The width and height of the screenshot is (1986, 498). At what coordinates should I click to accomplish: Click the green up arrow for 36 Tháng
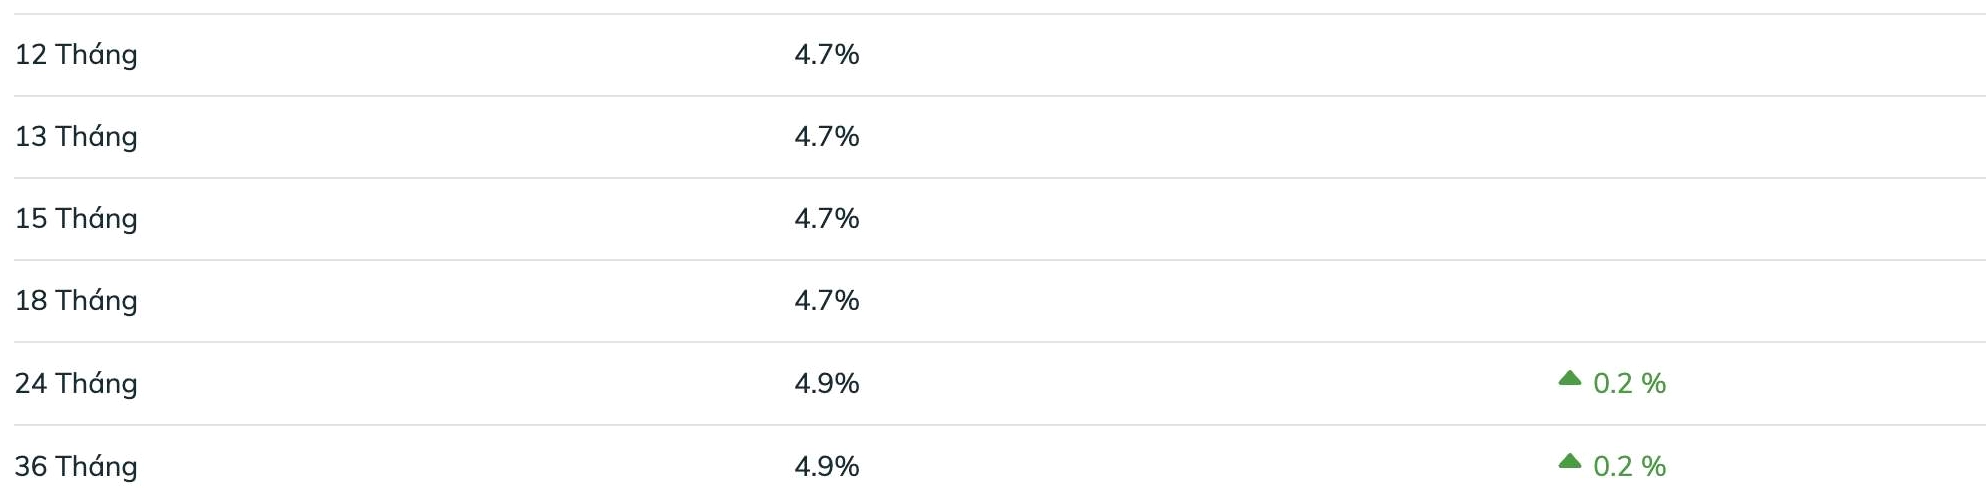[x=1569, y=461]
